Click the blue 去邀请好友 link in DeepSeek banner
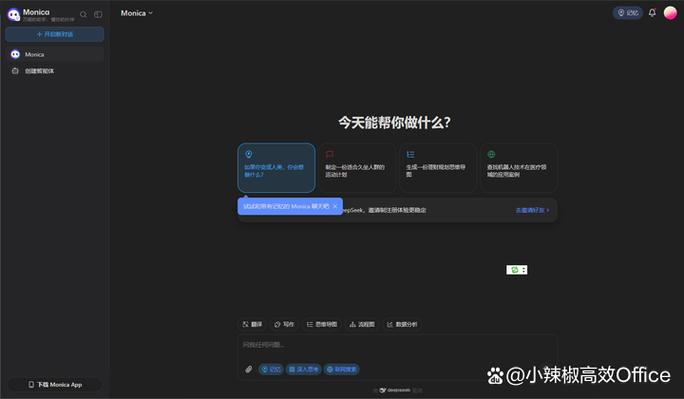 [532, 210]
